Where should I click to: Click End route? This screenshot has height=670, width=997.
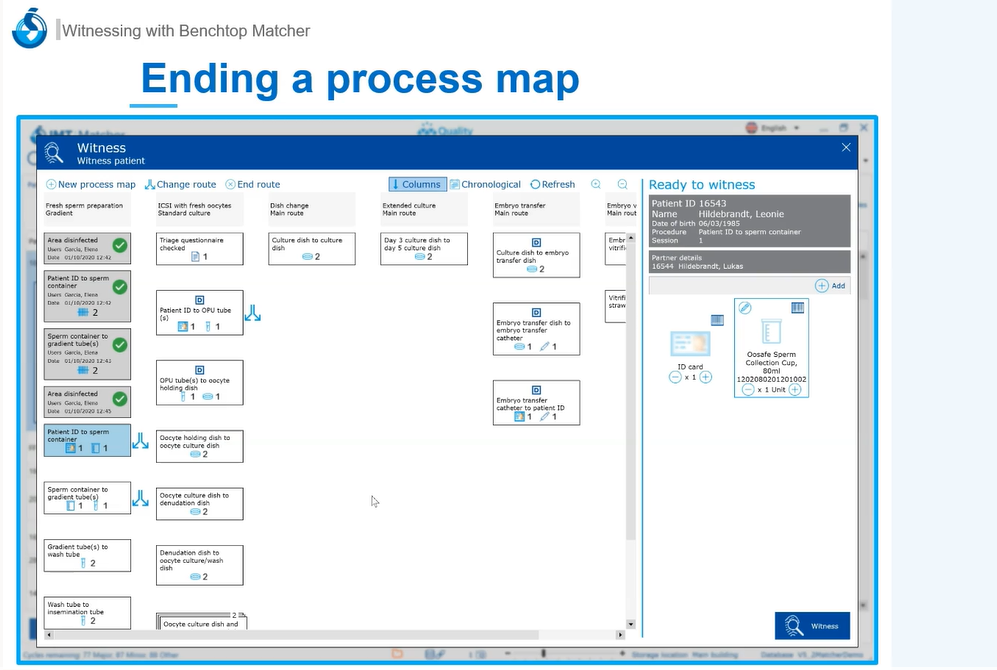[252, 184]
